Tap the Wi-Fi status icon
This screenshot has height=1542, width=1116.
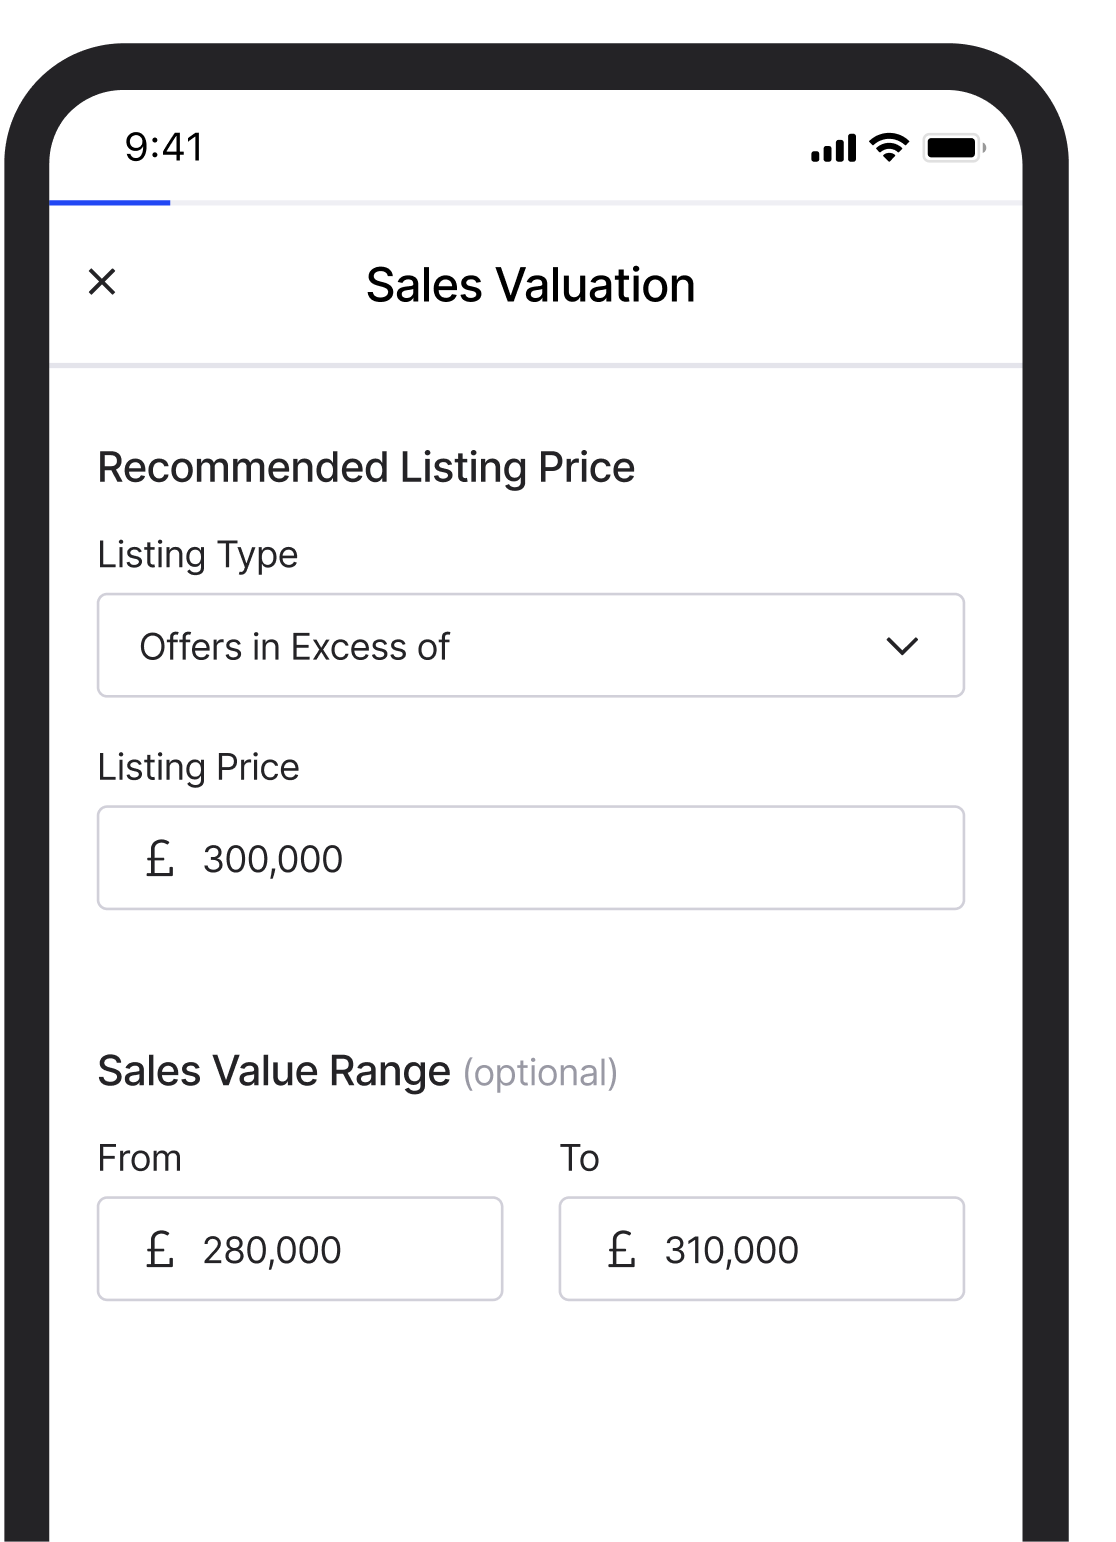(889, 147)
